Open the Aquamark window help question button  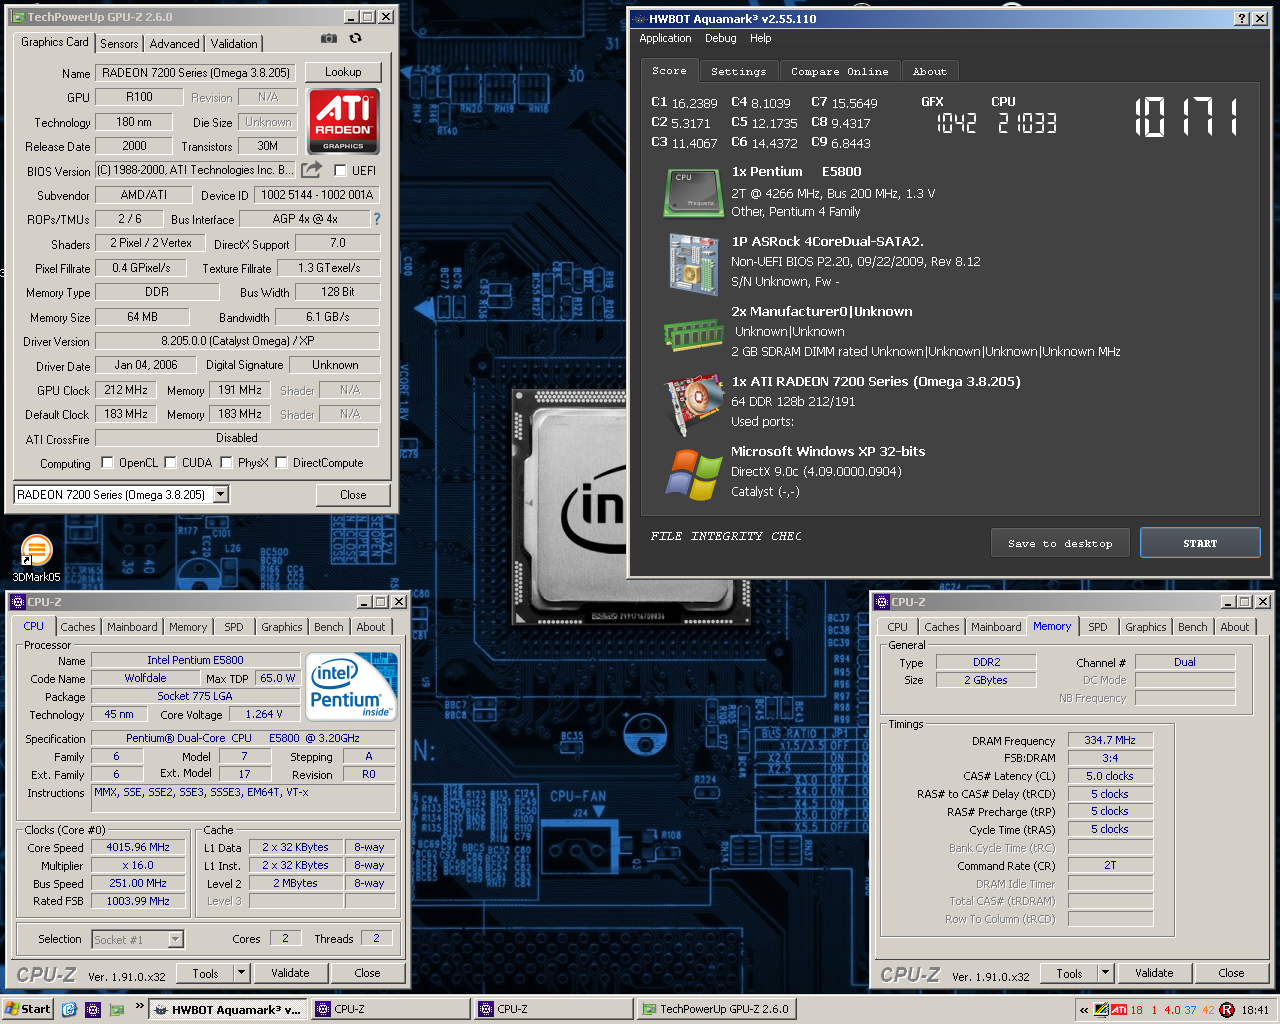pos(1241,18)
